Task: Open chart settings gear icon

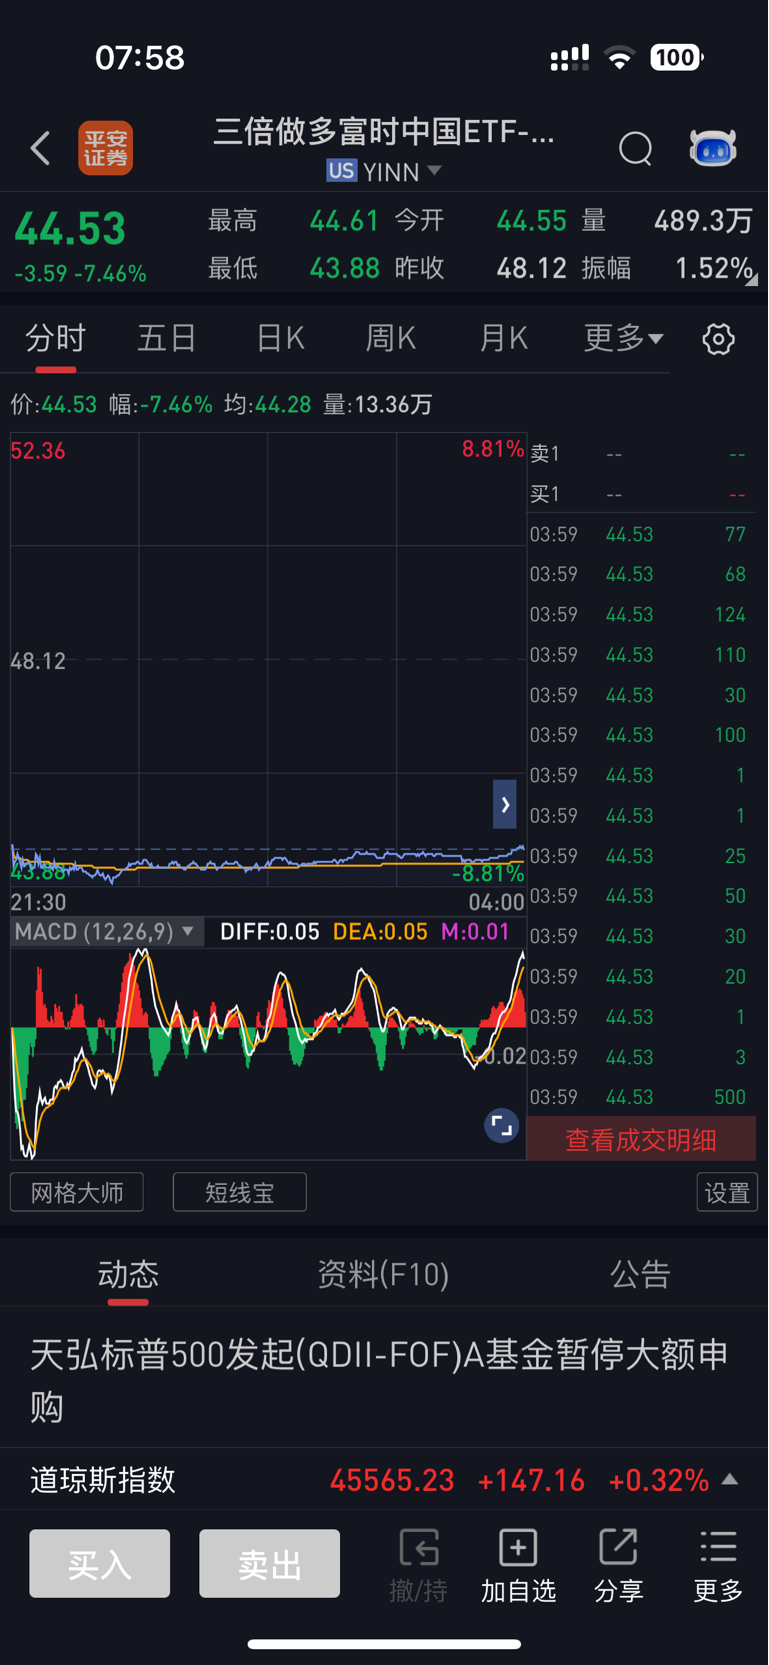Action: coord(718,339)
